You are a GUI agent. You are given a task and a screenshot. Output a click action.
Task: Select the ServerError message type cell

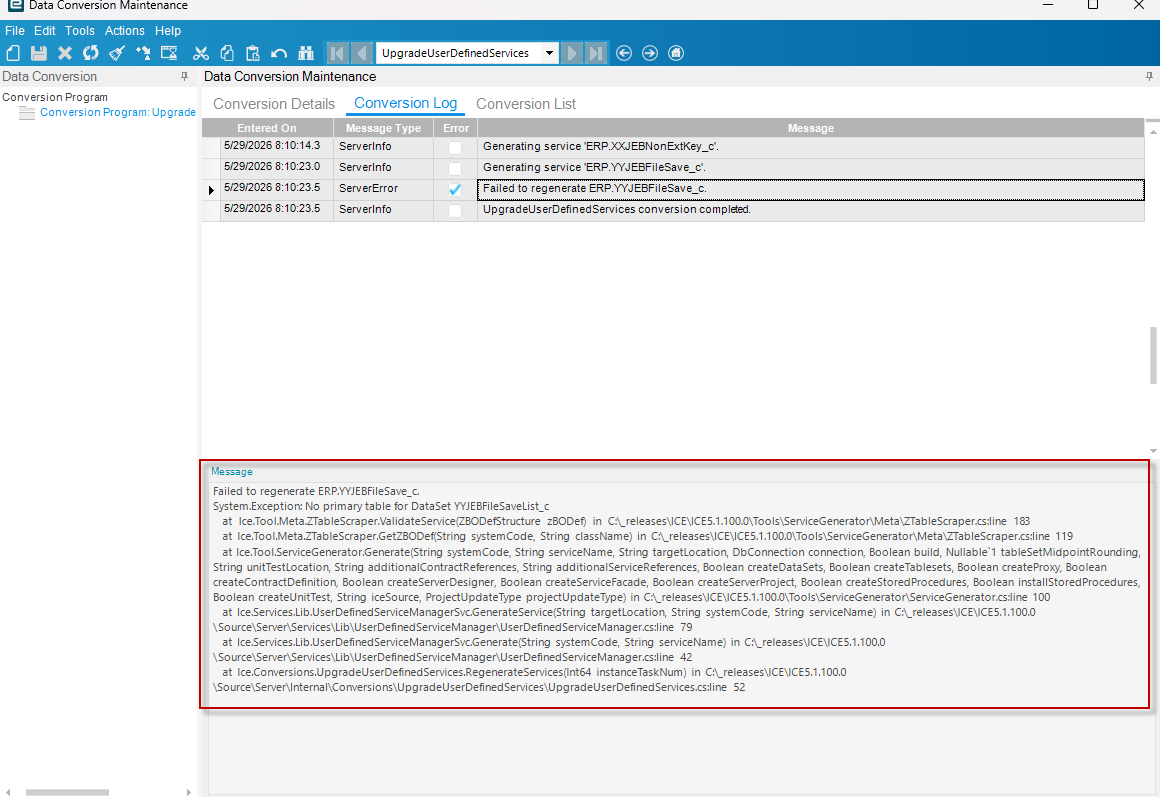click(383, 189)
